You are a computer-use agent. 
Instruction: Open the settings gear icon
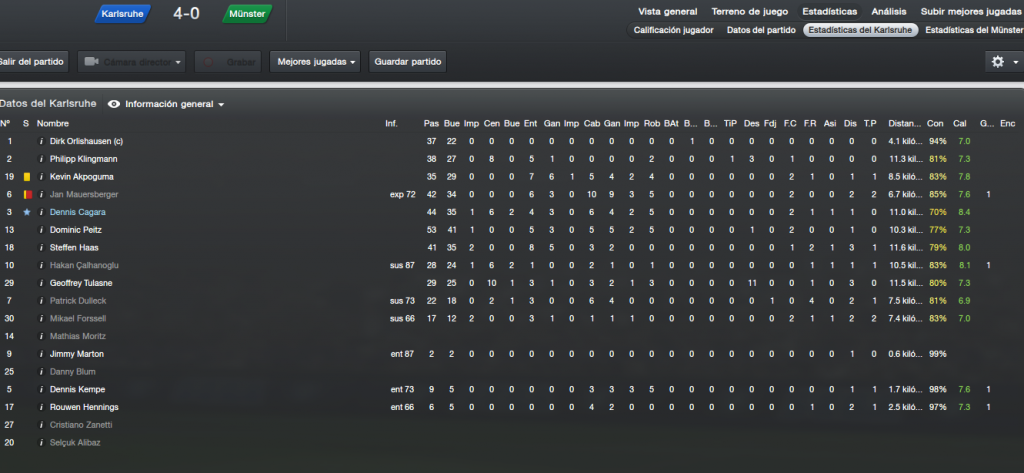997,61
